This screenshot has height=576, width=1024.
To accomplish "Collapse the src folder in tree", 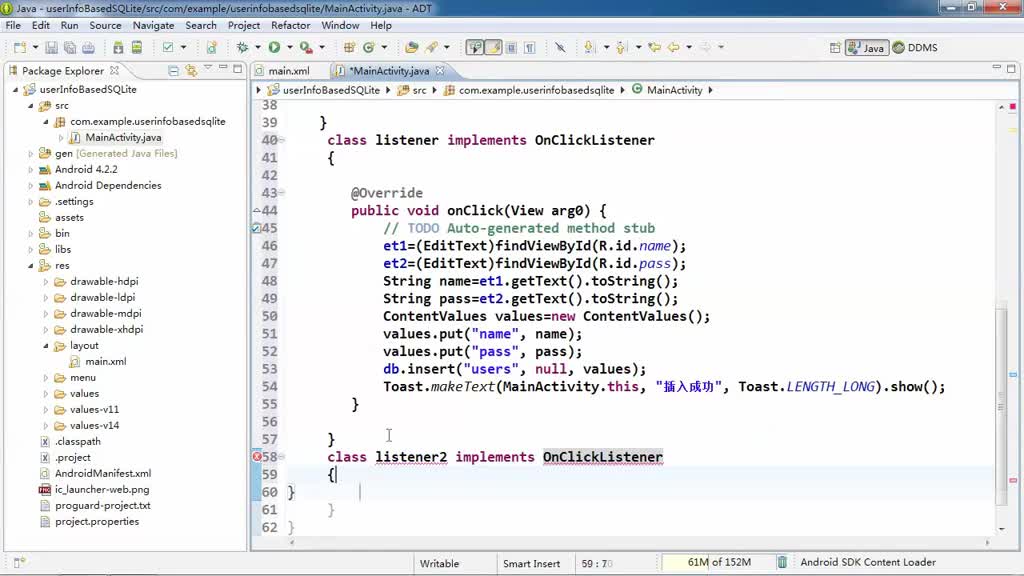I will coord(31,105).
